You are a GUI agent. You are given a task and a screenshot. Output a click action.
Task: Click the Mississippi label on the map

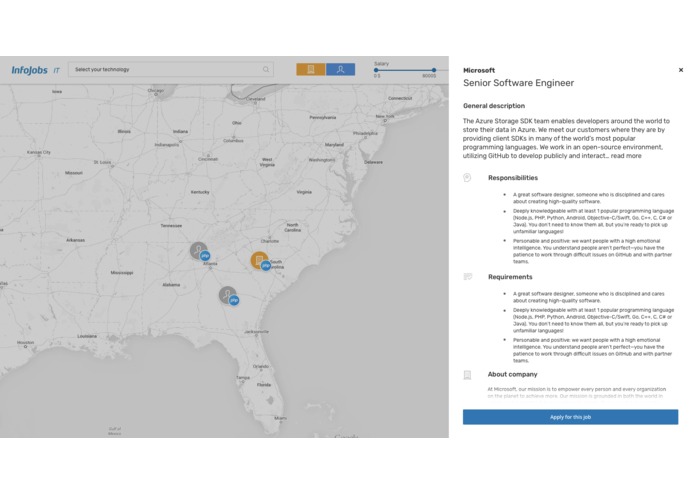click(x=122, y=272)
